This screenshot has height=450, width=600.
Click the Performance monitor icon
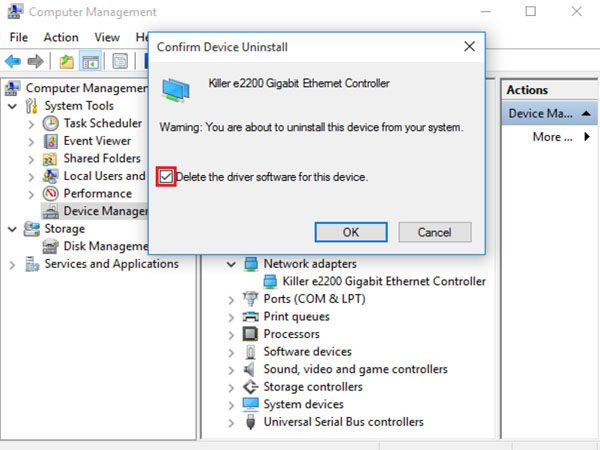[51, 193]
